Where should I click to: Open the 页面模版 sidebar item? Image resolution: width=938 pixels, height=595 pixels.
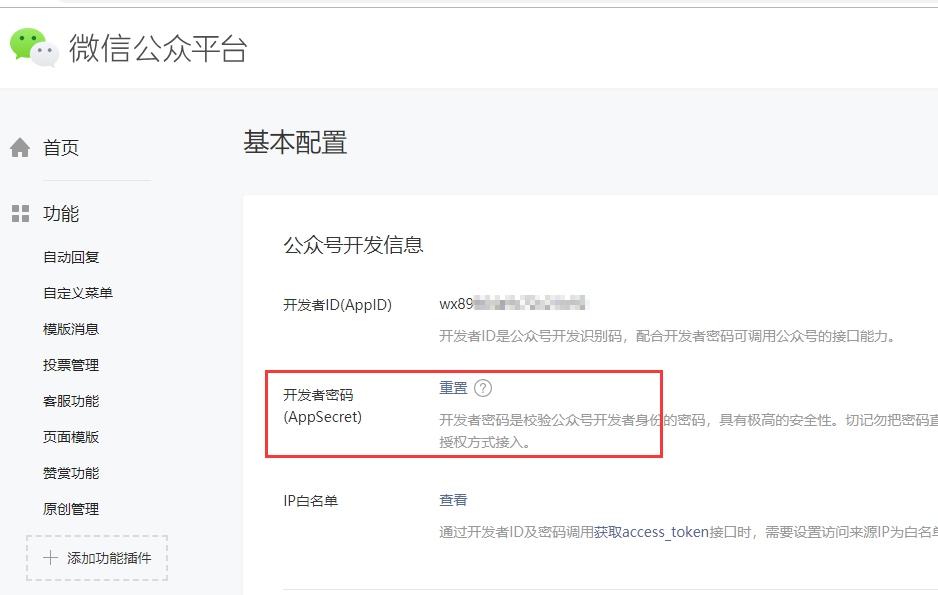click(71, 437)
